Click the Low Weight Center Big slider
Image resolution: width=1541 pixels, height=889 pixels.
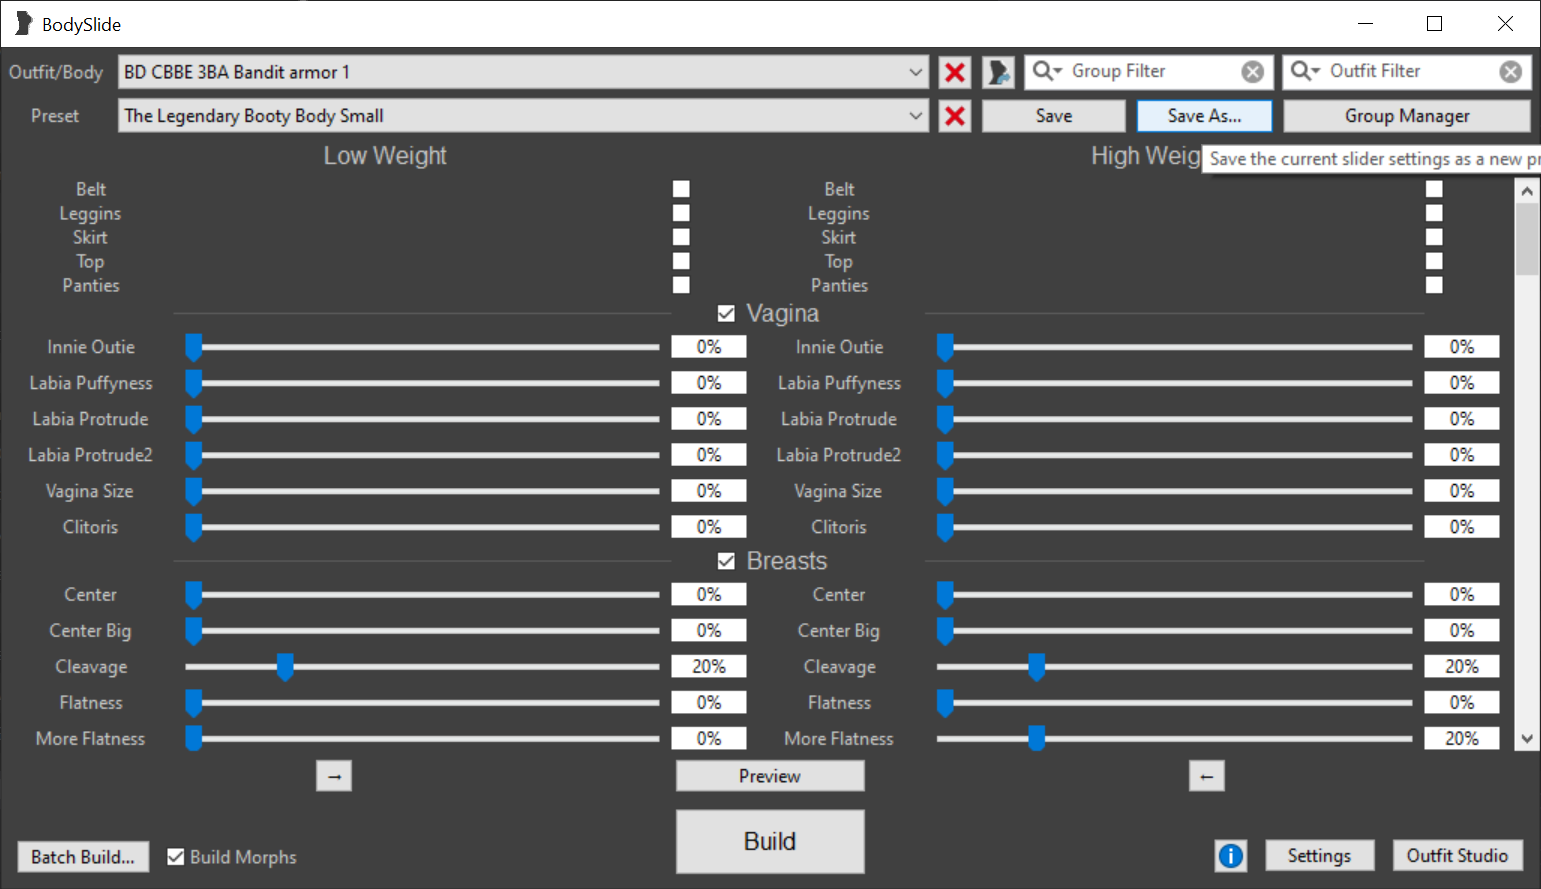422,631
